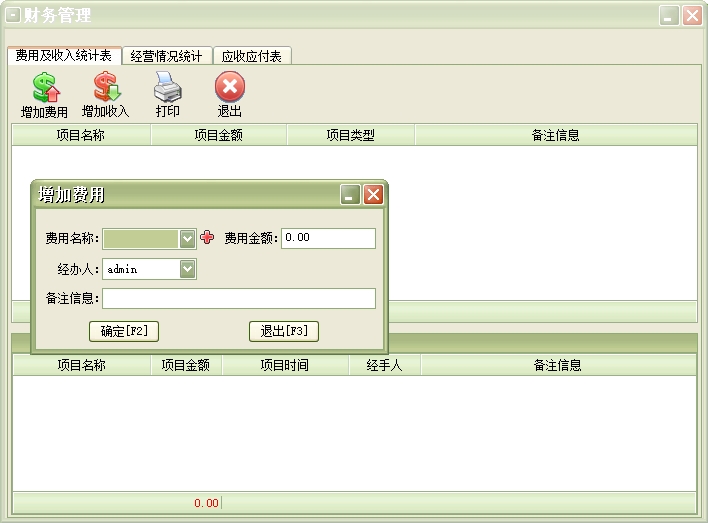Click the 备注信息 text field
Screen dimensions: 708x523
[239, 299]
